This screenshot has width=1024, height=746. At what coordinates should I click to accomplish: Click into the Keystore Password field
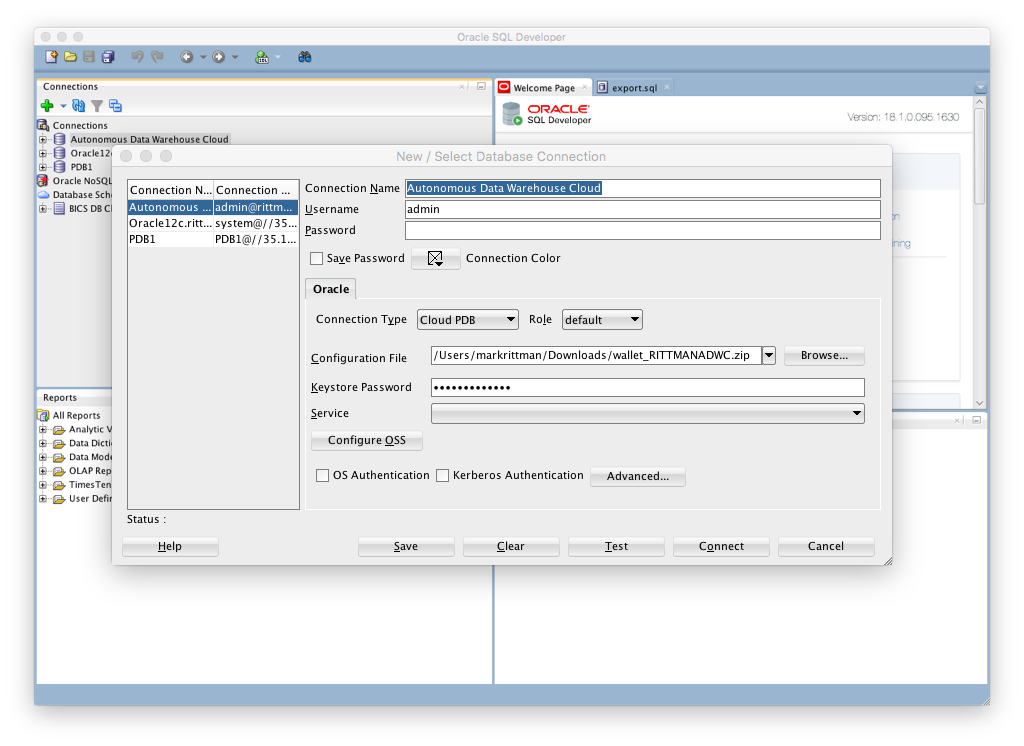point(648,387)
